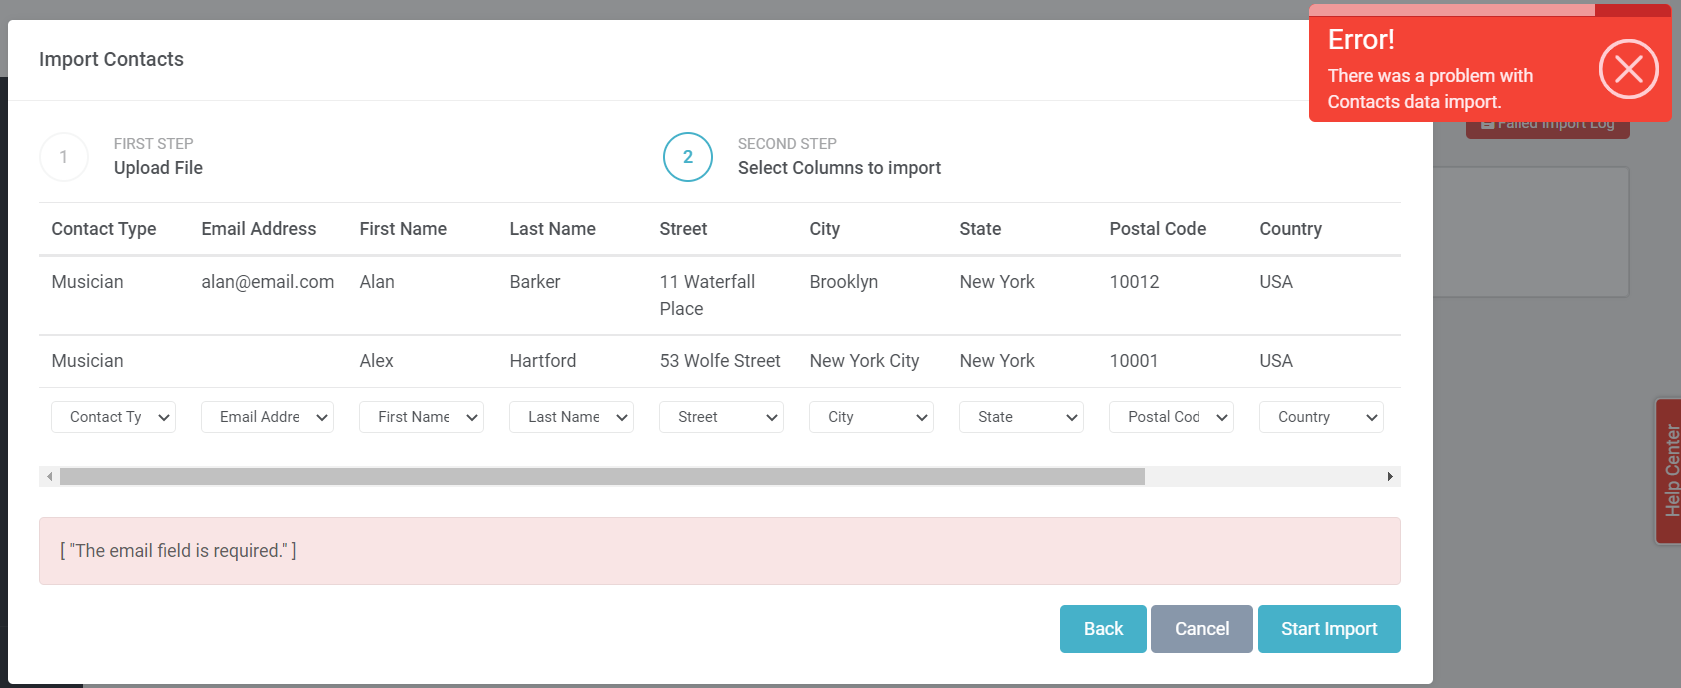Click the step 2 circle icon
Screen dimensions: 1681x688
(x=688, y=157)
